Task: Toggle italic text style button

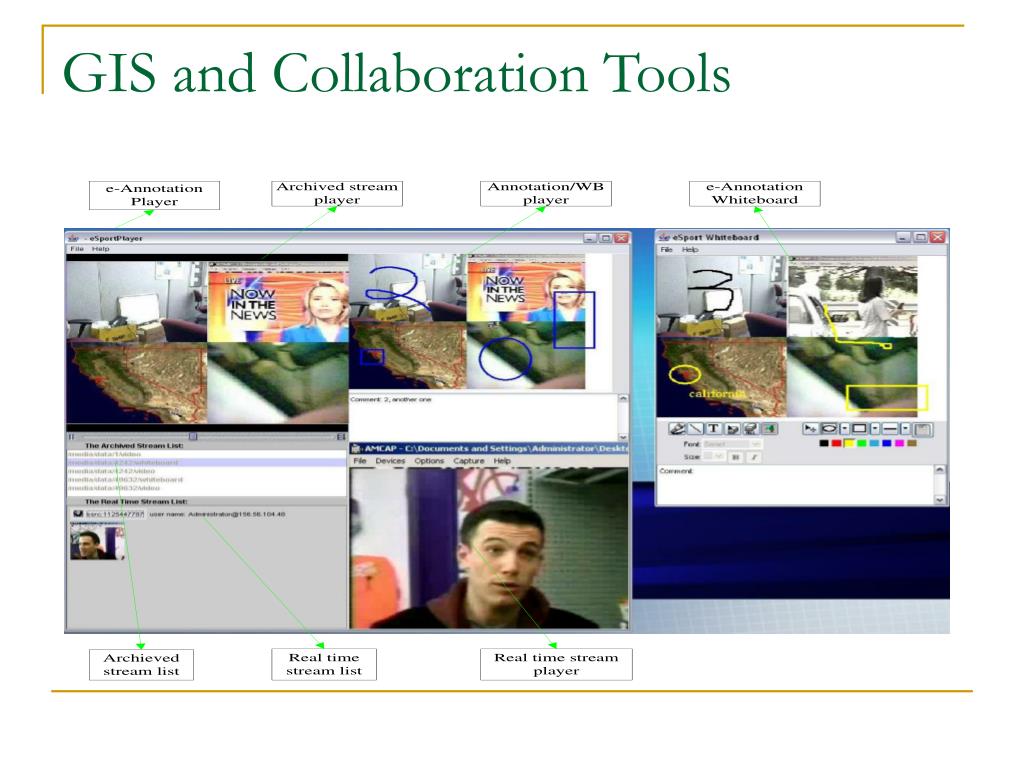Action: [x=754, y=457]
